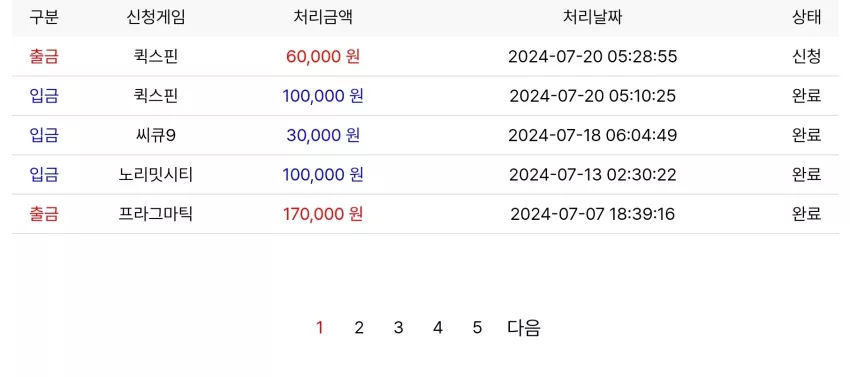Viewport: 850px width, 377px height.
Task: Select the 60,000 원 withdrawal amount
Action: (323, 56)
